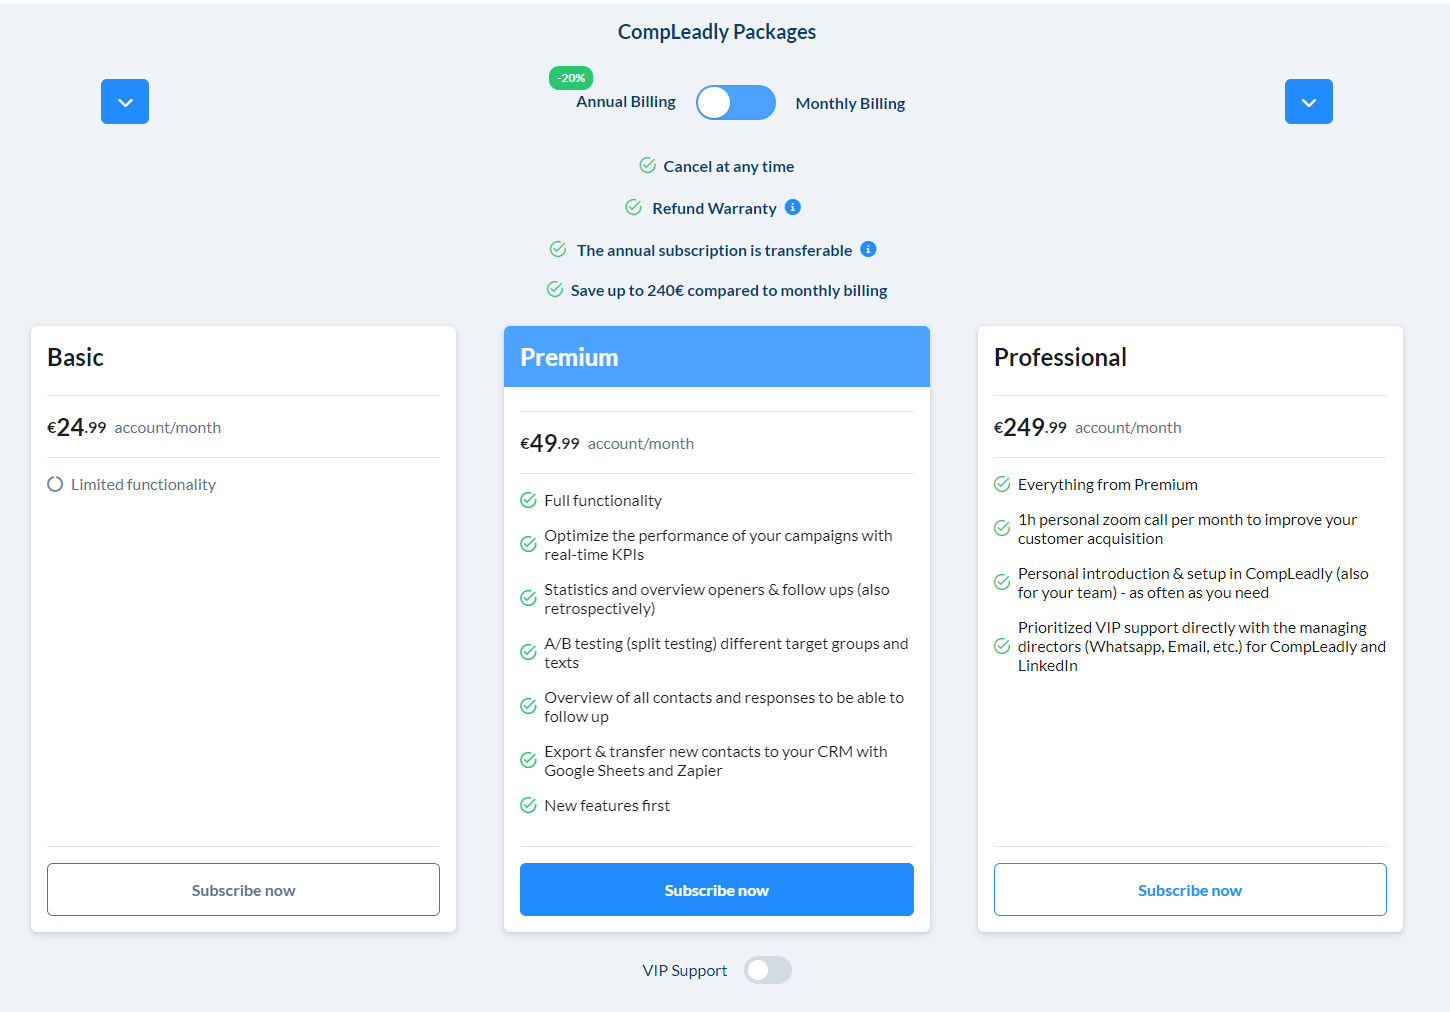Click info icon beside Refund Warranty
The image size is (1450, 1012).
(x=793, y=207)
